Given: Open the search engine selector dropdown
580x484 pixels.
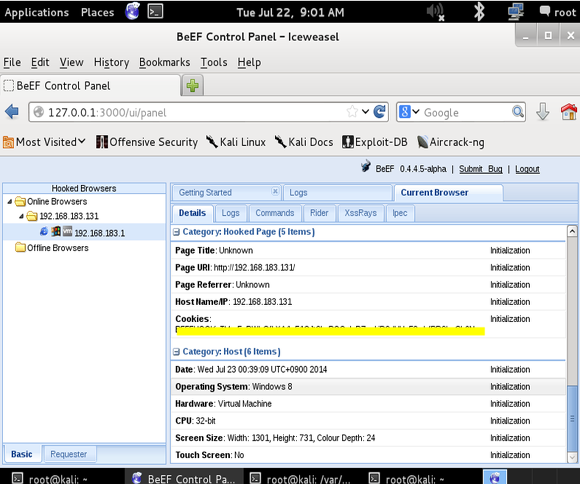Looking at the screenshot, I should tap(409, 112).
